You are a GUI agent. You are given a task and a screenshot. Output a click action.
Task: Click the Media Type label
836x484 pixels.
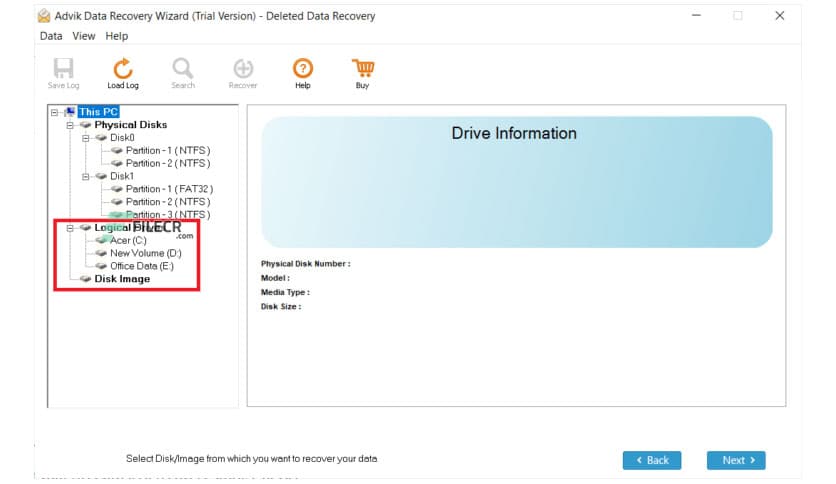[285, 293]
